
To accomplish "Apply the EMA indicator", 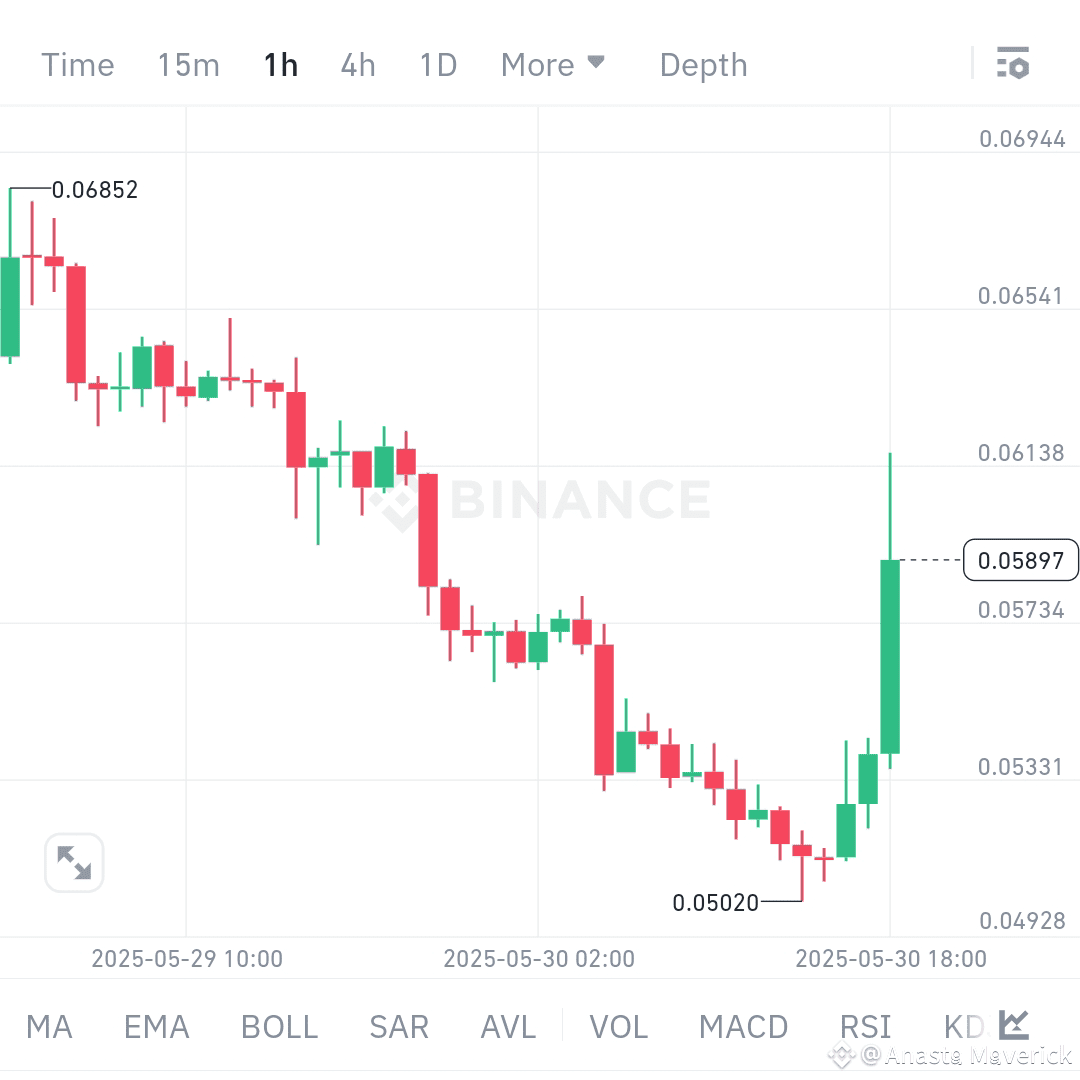I will click(x=156, y=1026).
